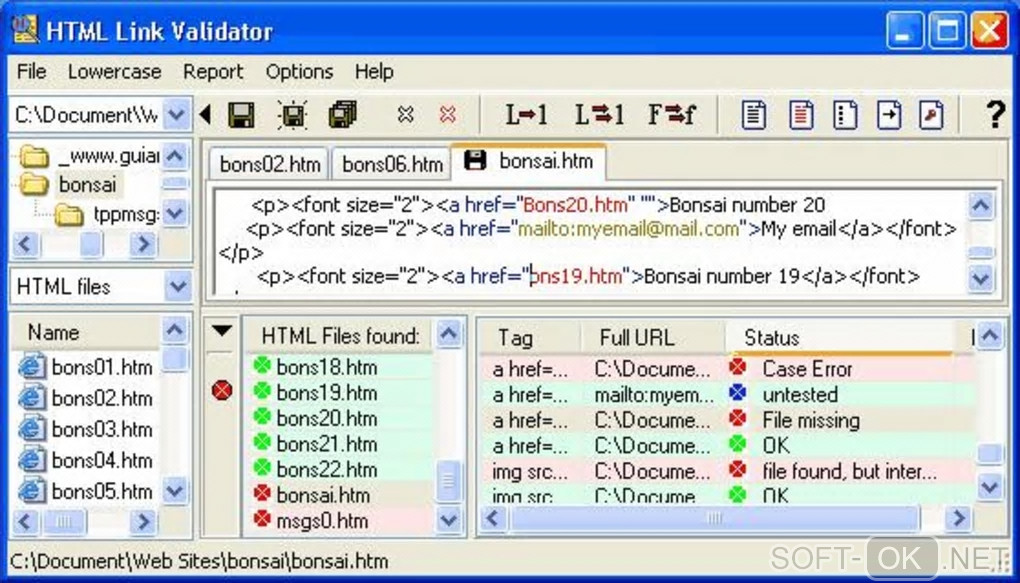
Task: Click the F⇉f lowercase filenames icon
Action: tap(672, 115)
